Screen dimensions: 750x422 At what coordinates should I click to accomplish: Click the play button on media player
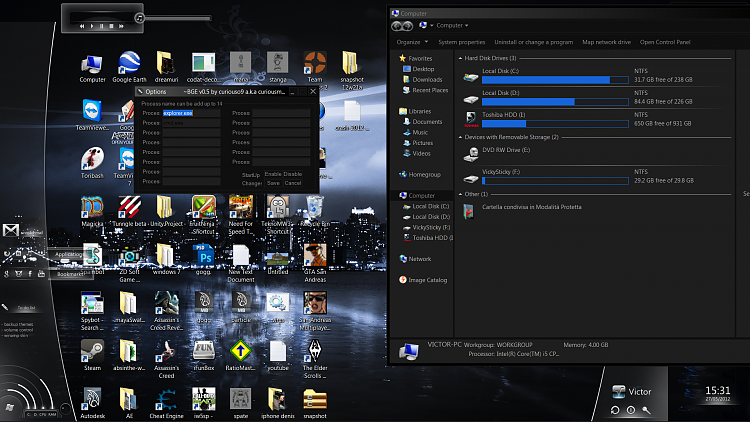coord(93,25)
